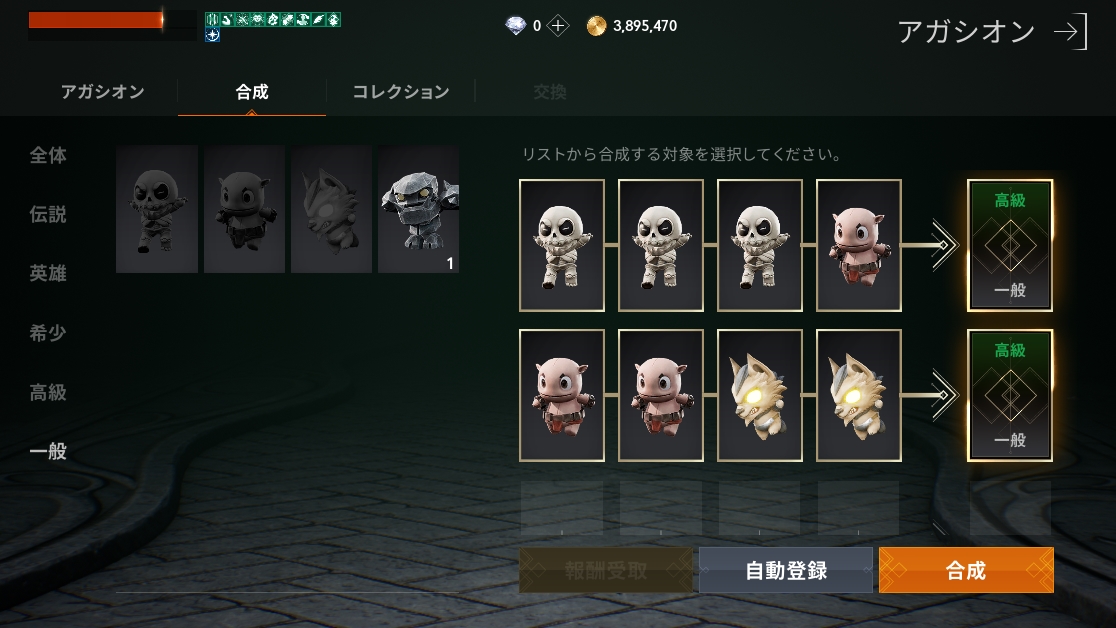This screenshot has width=1116, height=628.
Task: Click the orange 合成 button
Action: [x=966, y=570]
